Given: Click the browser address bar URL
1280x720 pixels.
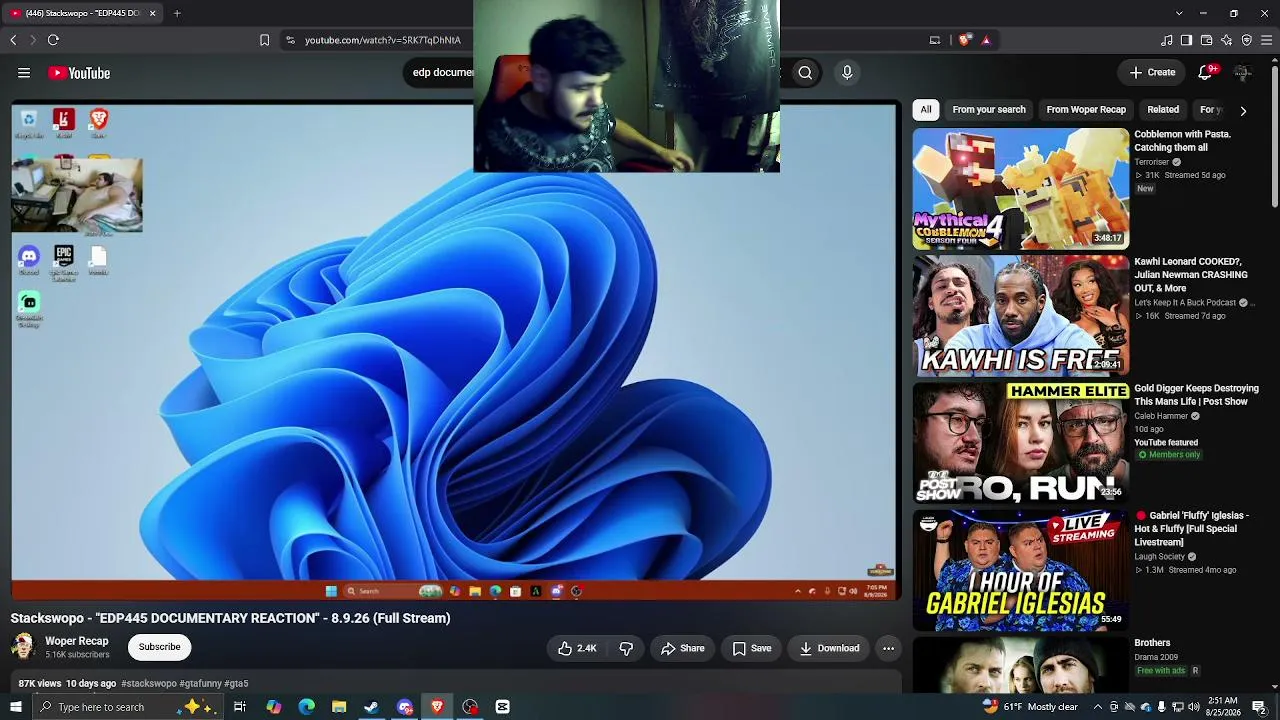Looking at the screenshot, I should [x=383, y=40].
